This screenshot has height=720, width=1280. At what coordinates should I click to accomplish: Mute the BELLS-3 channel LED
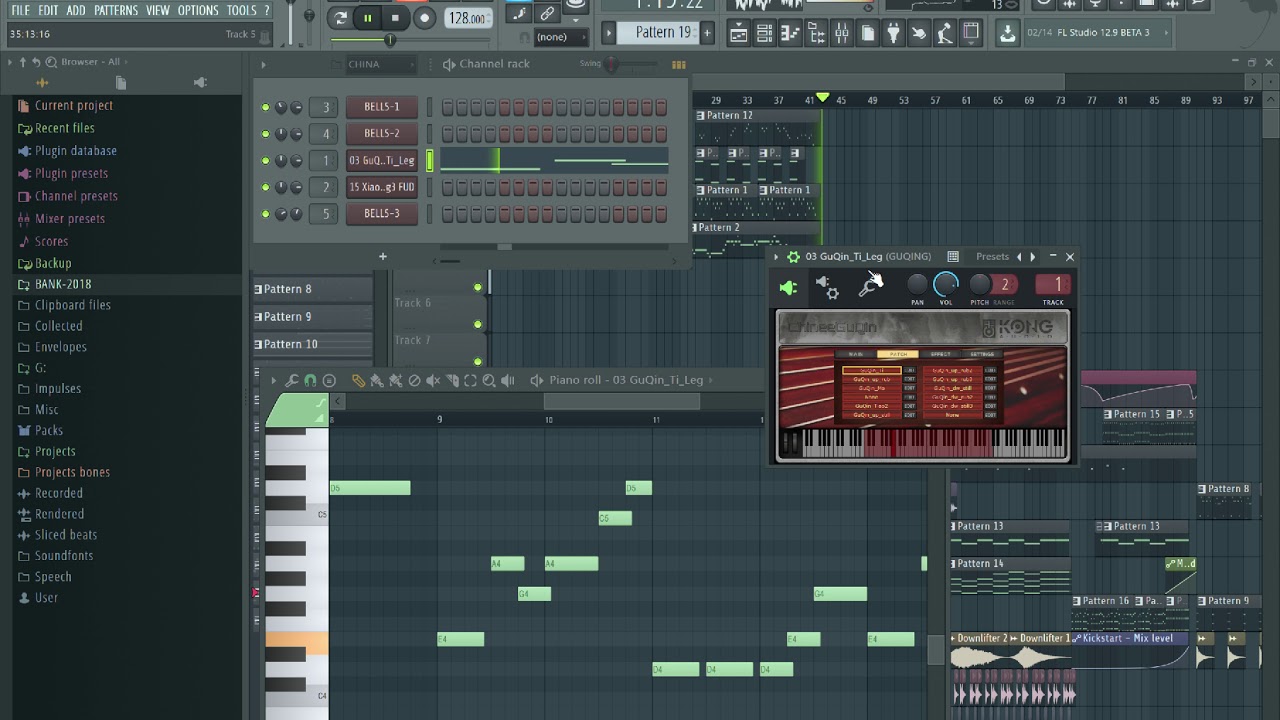click(x=265, y=214)
